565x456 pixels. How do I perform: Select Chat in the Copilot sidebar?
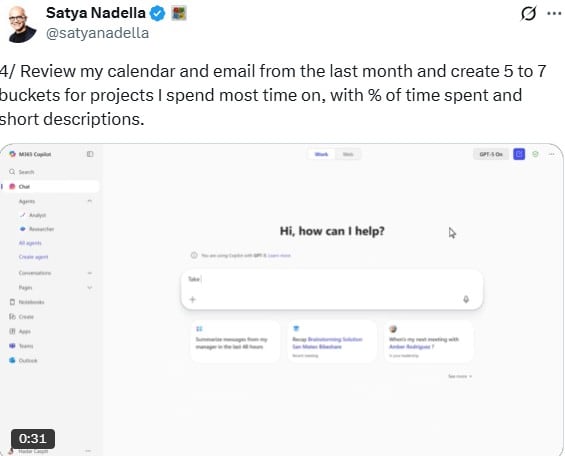click(x=50, y=186)
